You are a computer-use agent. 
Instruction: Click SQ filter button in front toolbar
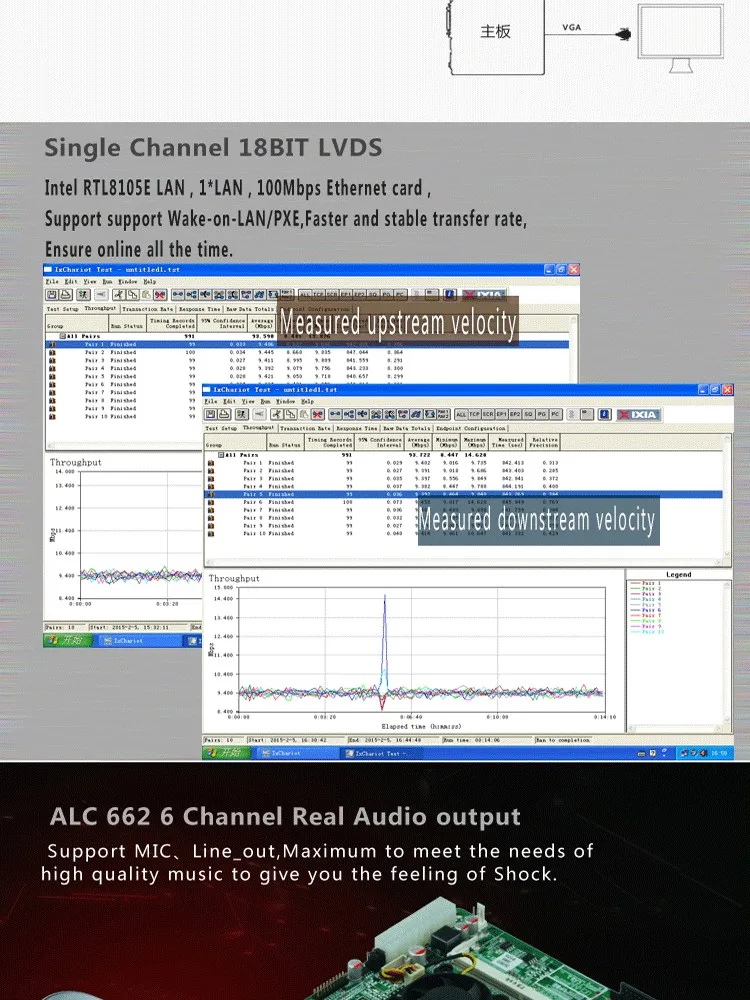tap(529, 414)
